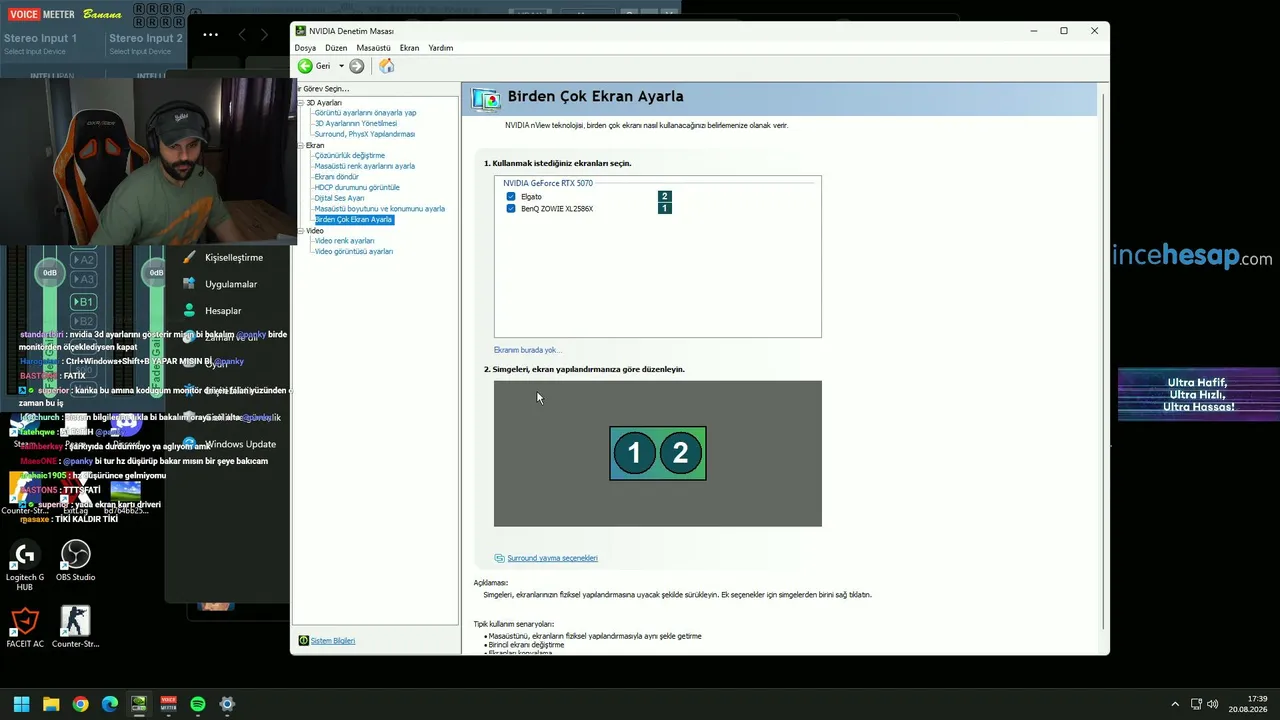Image resolution: width=1280 pixels, height=720 pixels.
Task: Open Microsoft Edge from the taskbar
Action: point(110,704)
